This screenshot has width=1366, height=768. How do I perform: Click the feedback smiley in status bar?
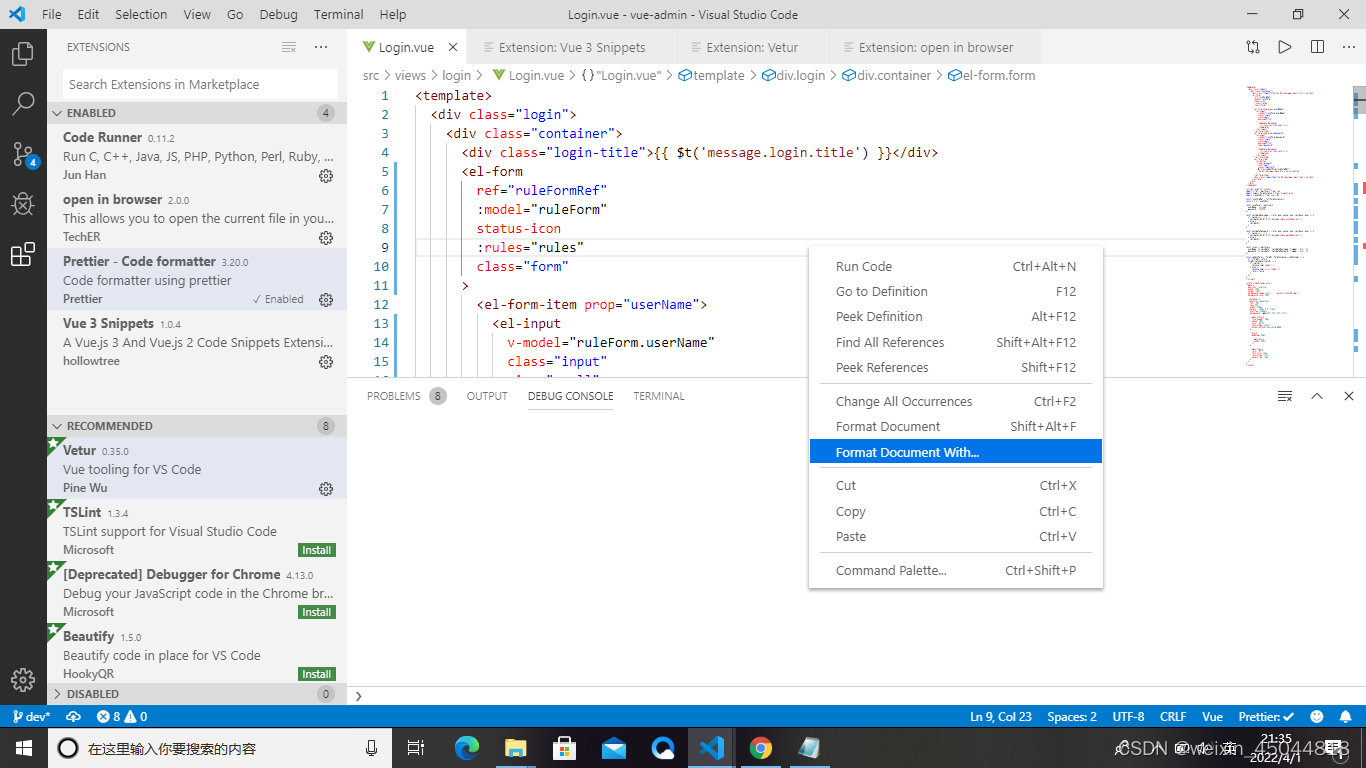click(x=1317, y=717)
